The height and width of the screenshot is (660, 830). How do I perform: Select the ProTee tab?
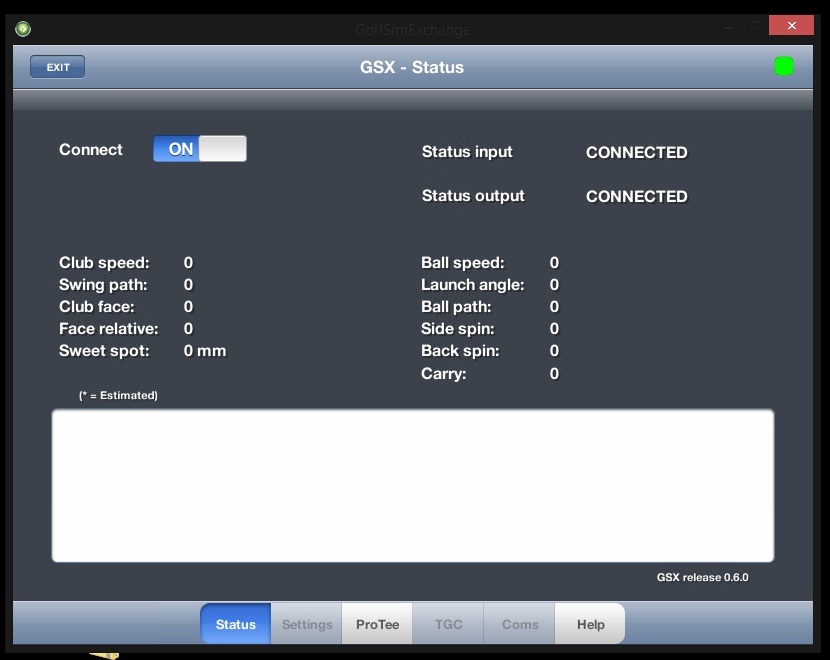tap(377, 624)
